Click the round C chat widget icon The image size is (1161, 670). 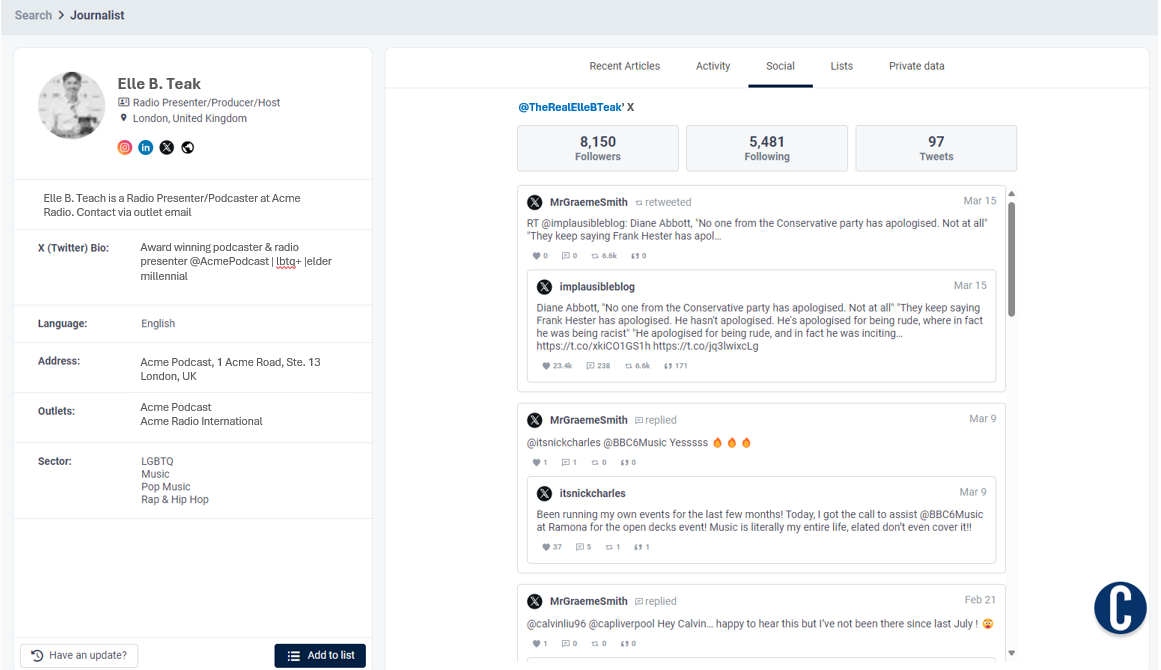(1119, 607)
